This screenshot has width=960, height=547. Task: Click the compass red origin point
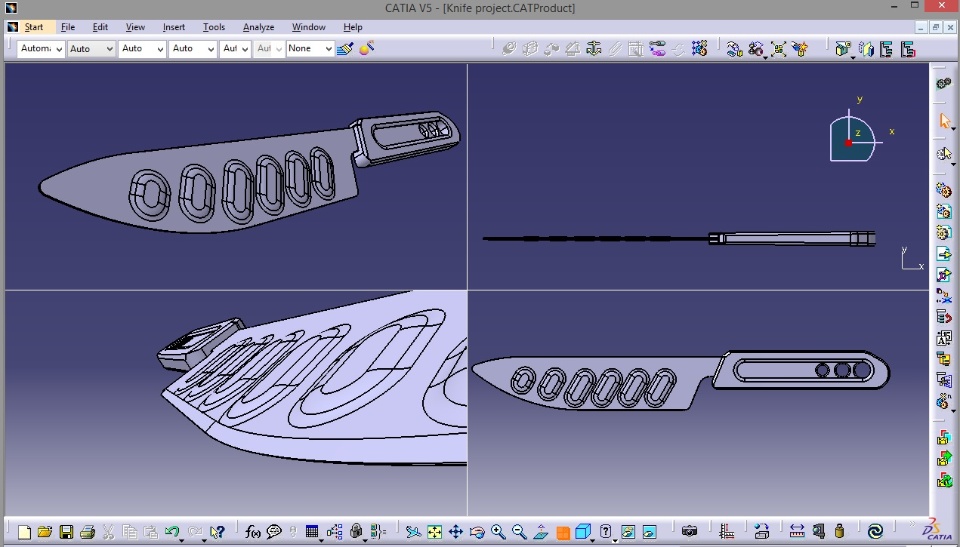(848, 143)
